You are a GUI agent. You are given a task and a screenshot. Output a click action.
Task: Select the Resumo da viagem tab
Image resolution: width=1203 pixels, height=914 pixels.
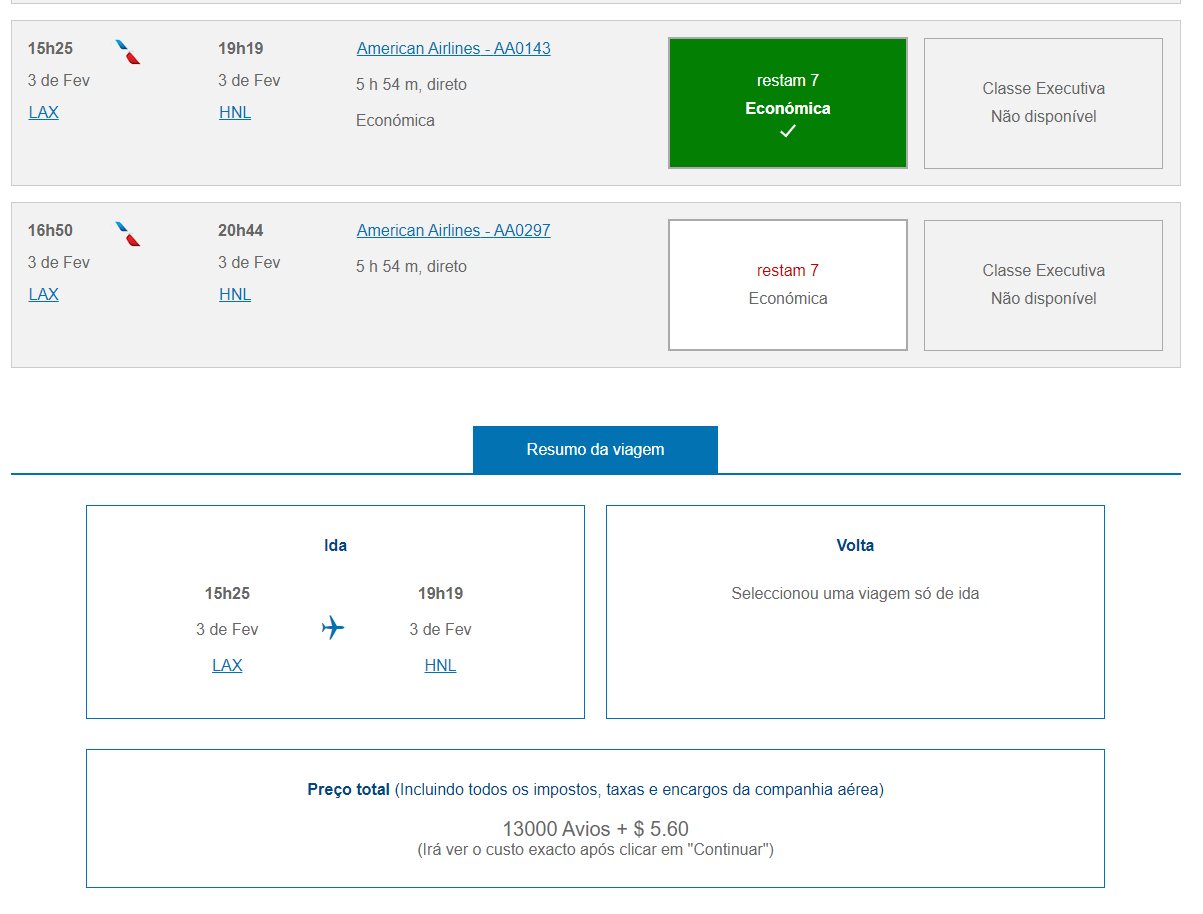click(x=595, y=449)
